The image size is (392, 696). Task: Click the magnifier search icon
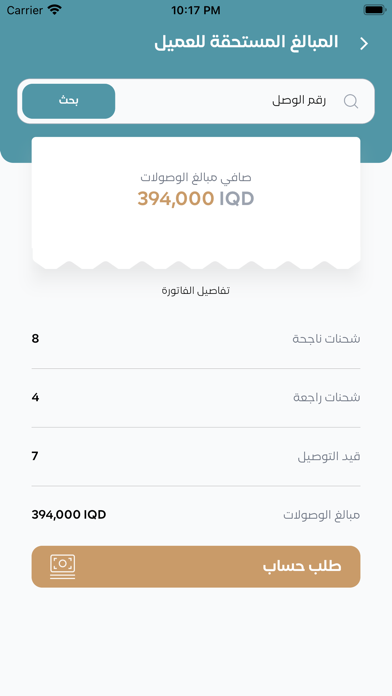pyautogui.click(x=351, y=102)
